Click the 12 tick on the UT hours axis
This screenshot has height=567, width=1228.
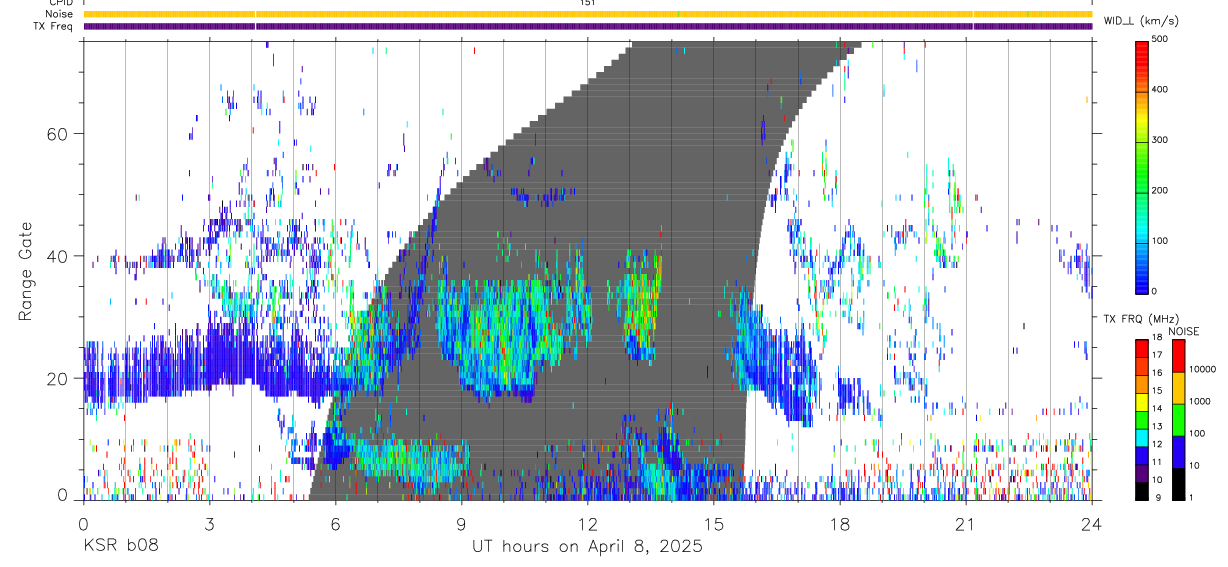tap(588, 523)
